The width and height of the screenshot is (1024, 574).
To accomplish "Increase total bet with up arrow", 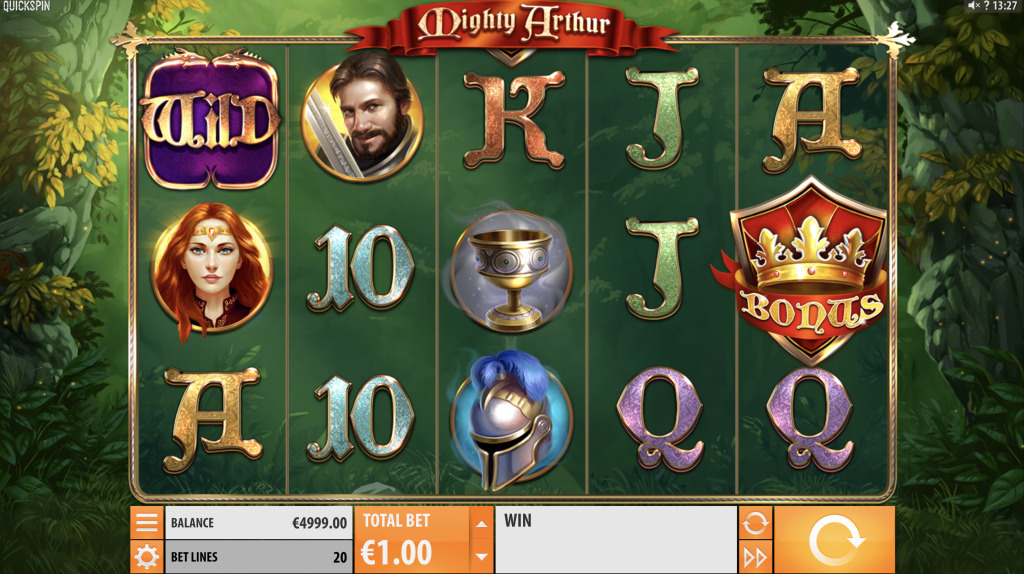I will [481, 523].
